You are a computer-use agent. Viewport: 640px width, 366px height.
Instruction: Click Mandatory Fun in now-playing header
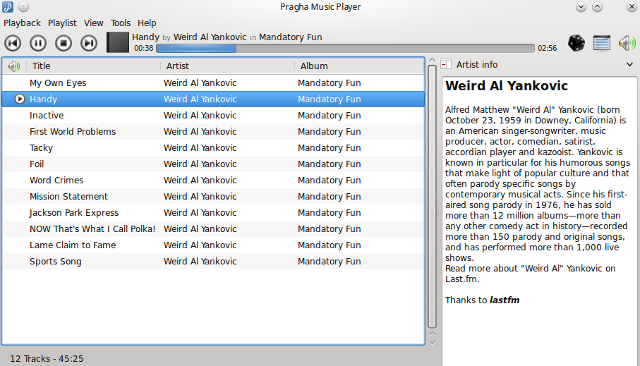pos(291,37)
